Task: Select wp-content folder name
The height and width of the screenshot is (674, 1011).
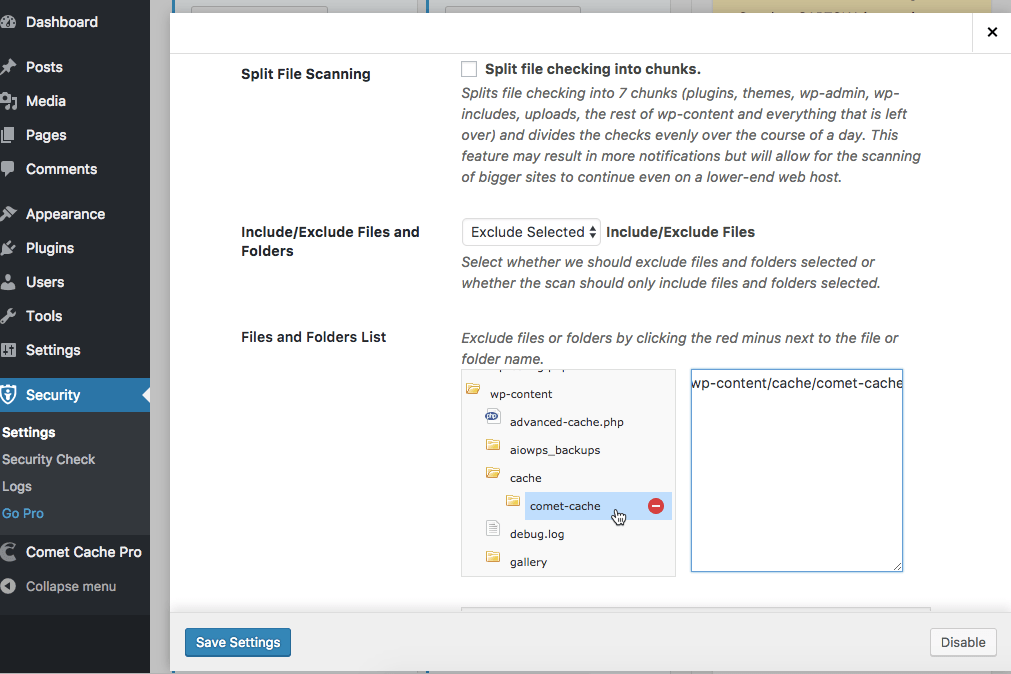Action: pos(521,394)
